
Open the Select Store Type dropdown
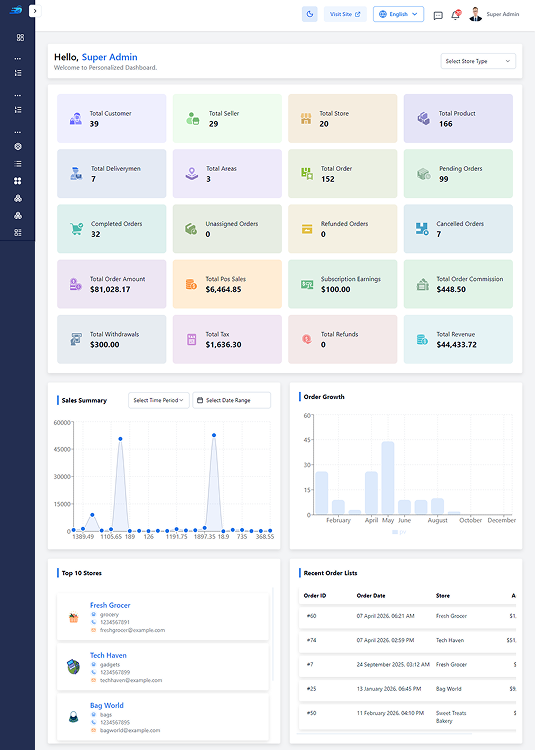click(x=478, y=61)
